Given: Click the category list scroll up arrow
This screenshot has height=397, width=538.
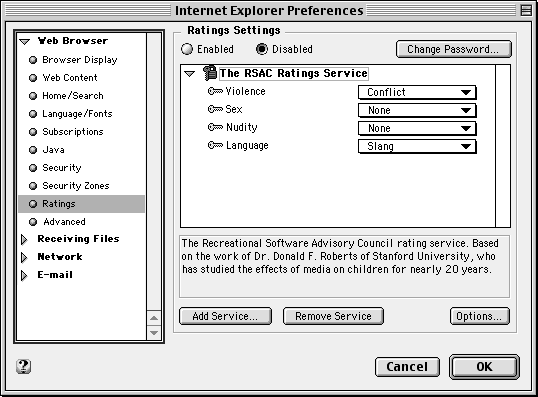Looking at the screenshot, I should 154,318.
